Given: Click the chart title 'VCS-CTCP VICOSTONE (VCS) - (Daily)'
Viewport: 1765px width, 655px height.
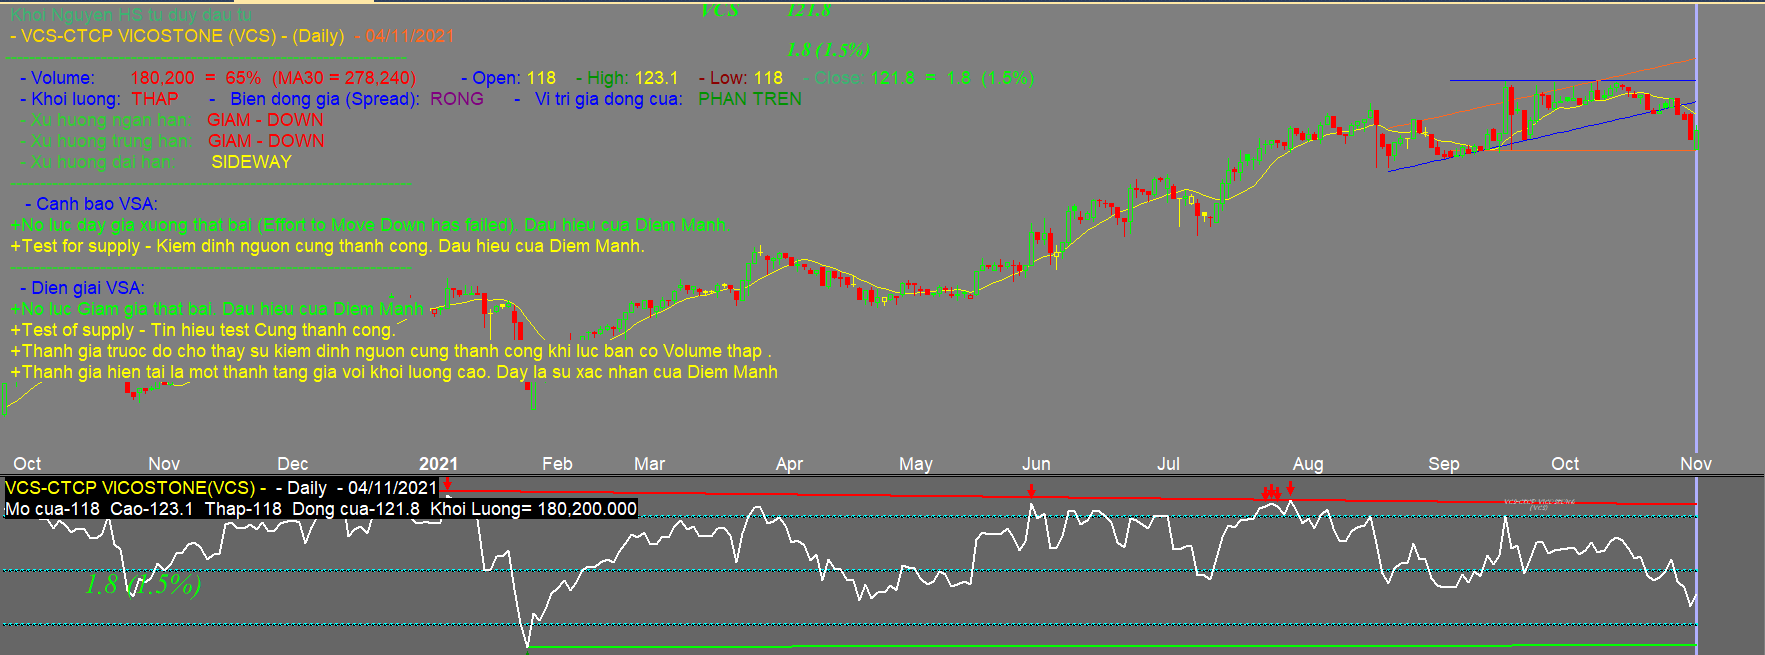Looking at the screenshot, I should click(x=182, y=36).
